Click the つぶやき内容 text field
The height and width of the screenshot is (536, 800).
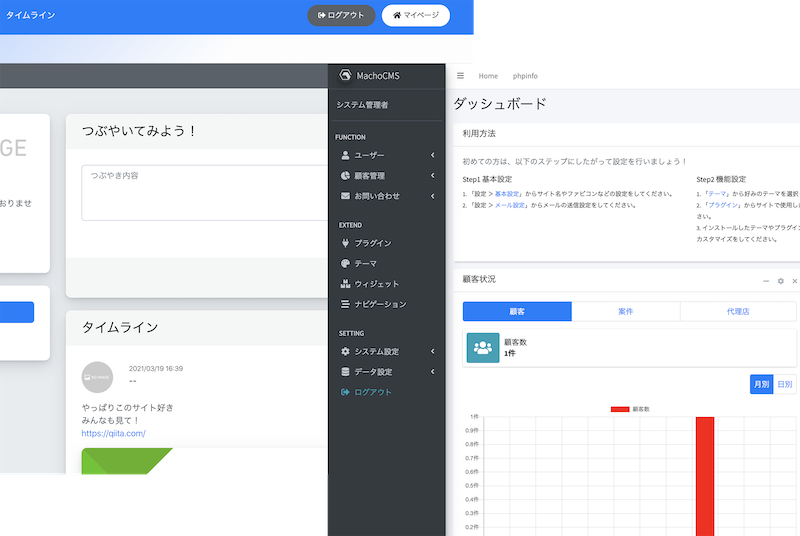[x=203, y=192]
